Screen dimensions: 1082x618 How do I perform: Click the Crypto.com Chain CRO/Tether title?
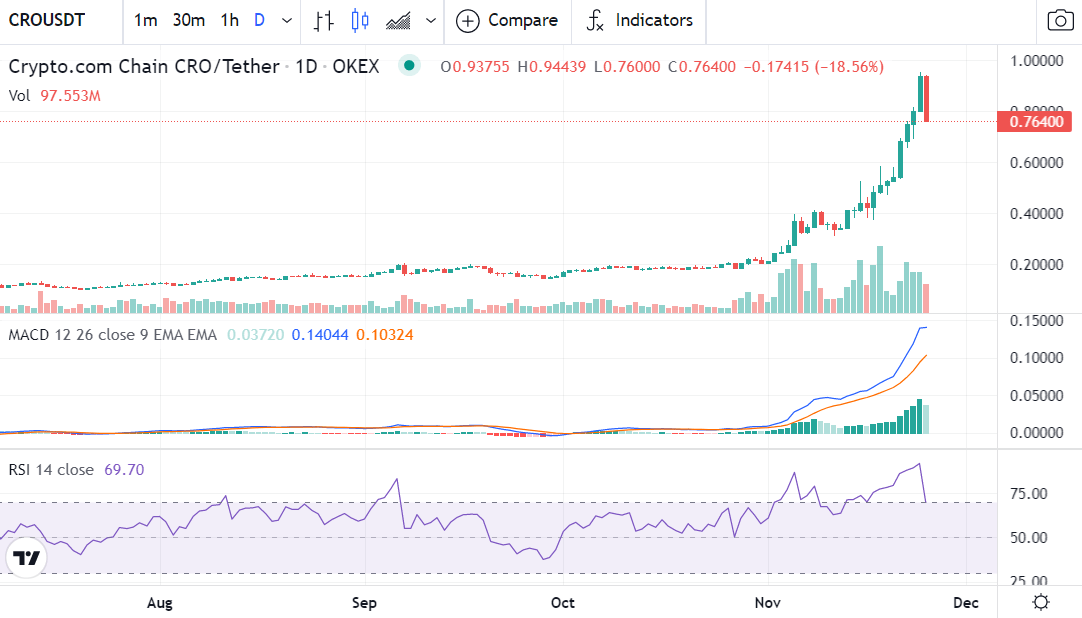pos(144,66)
